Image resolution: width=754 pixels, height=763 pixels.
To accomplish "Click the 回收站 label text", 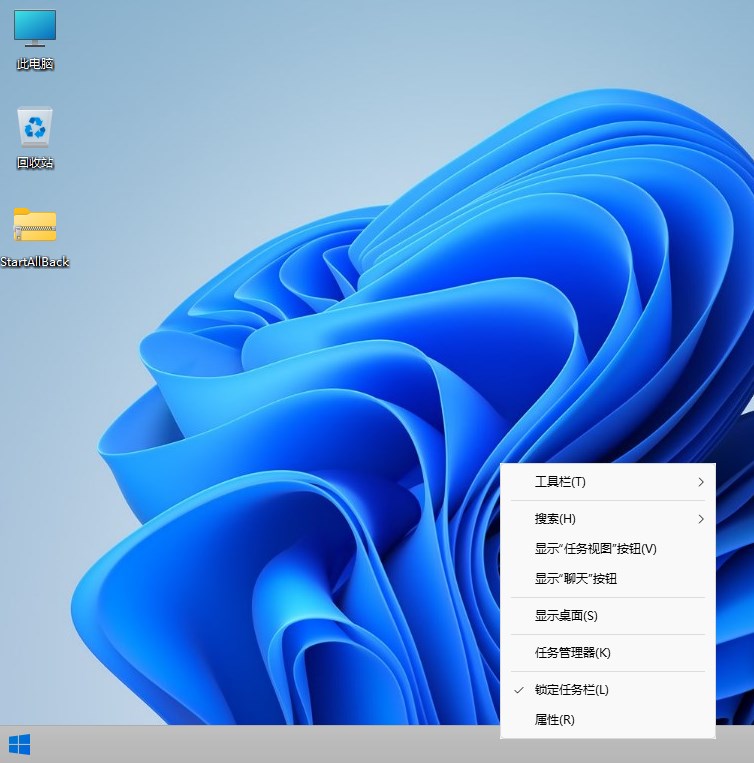I will click(x=35, y=163).
